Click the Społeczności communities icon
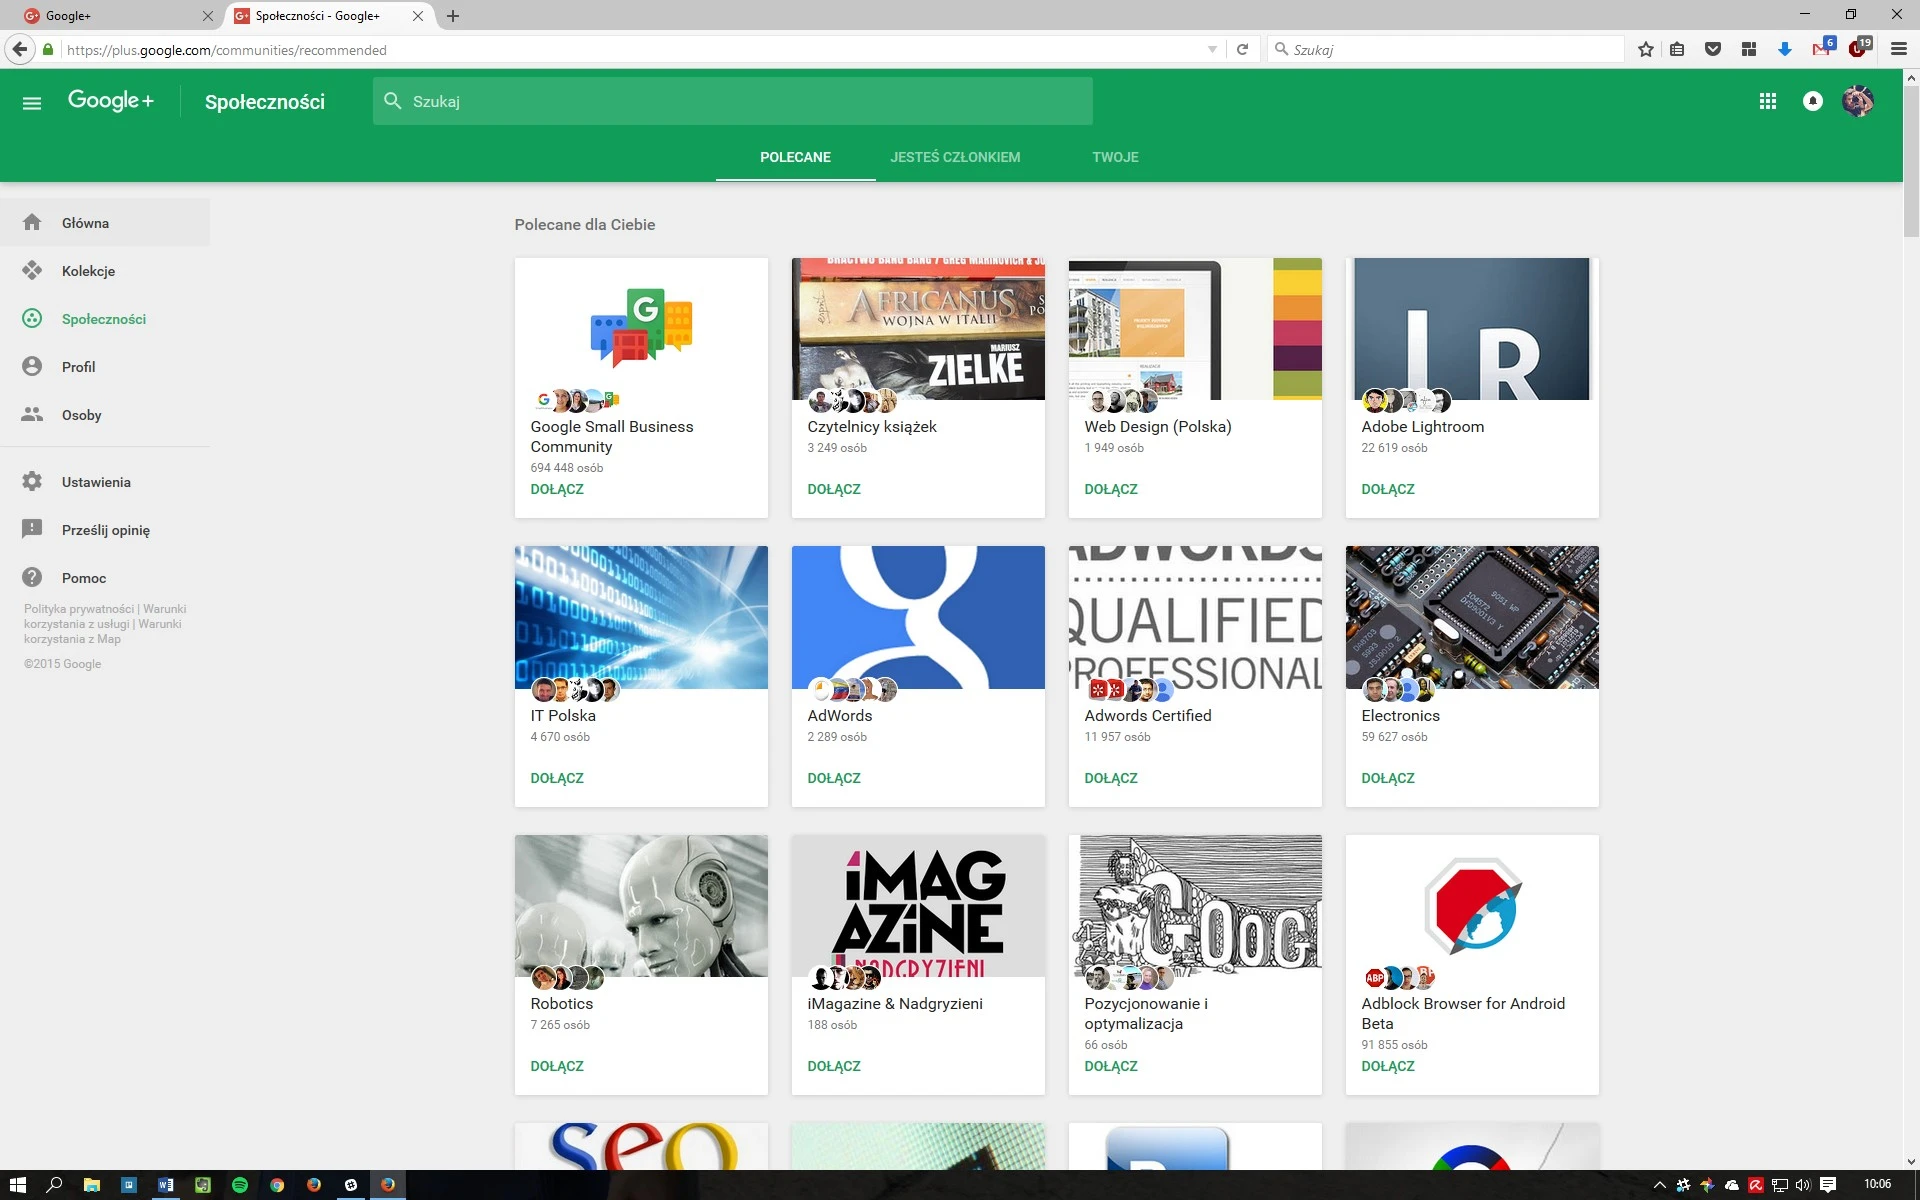1920x1200 pixels. point(32,318)
